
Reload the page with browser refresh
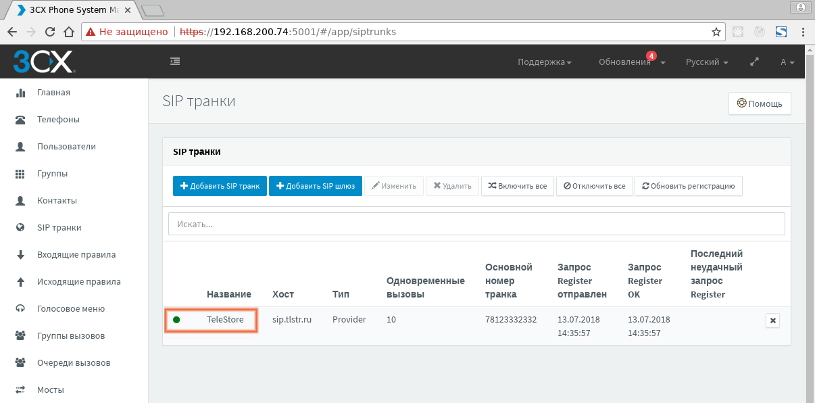click(x=50, y=32)
